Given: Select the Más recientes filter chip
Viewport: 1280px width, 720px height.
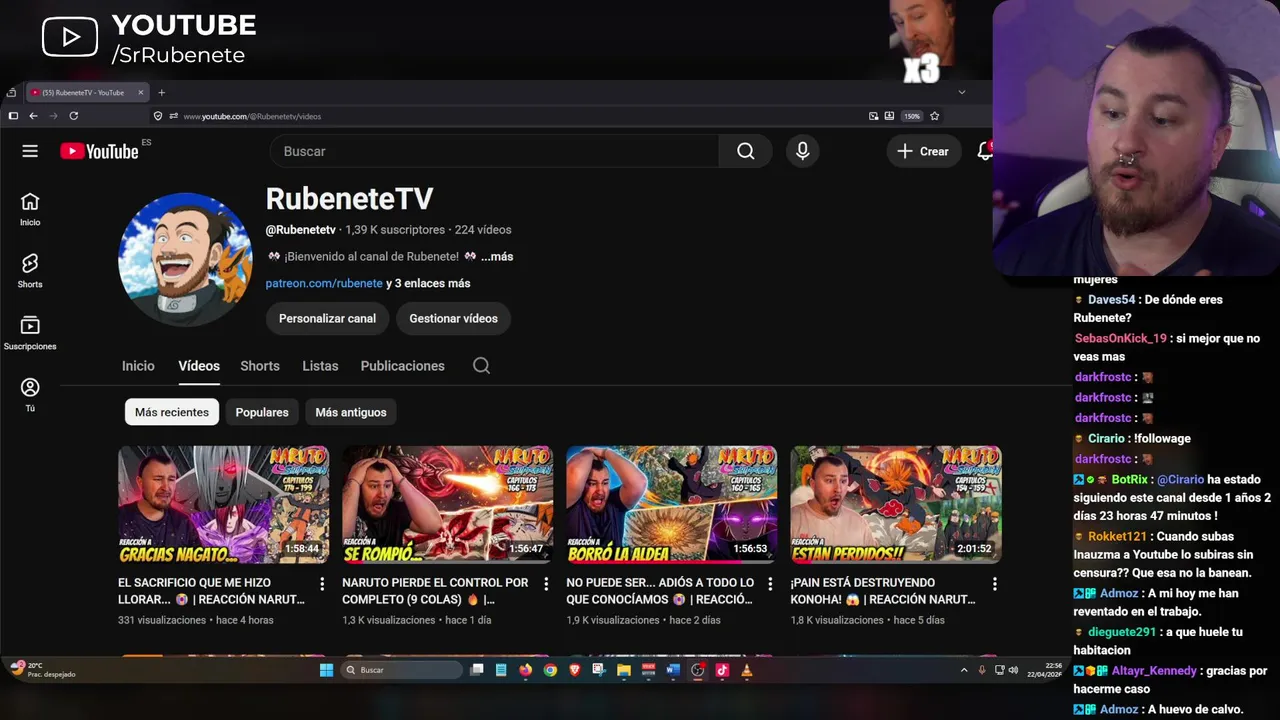Looking at the screenshot, I should (172, 412).
